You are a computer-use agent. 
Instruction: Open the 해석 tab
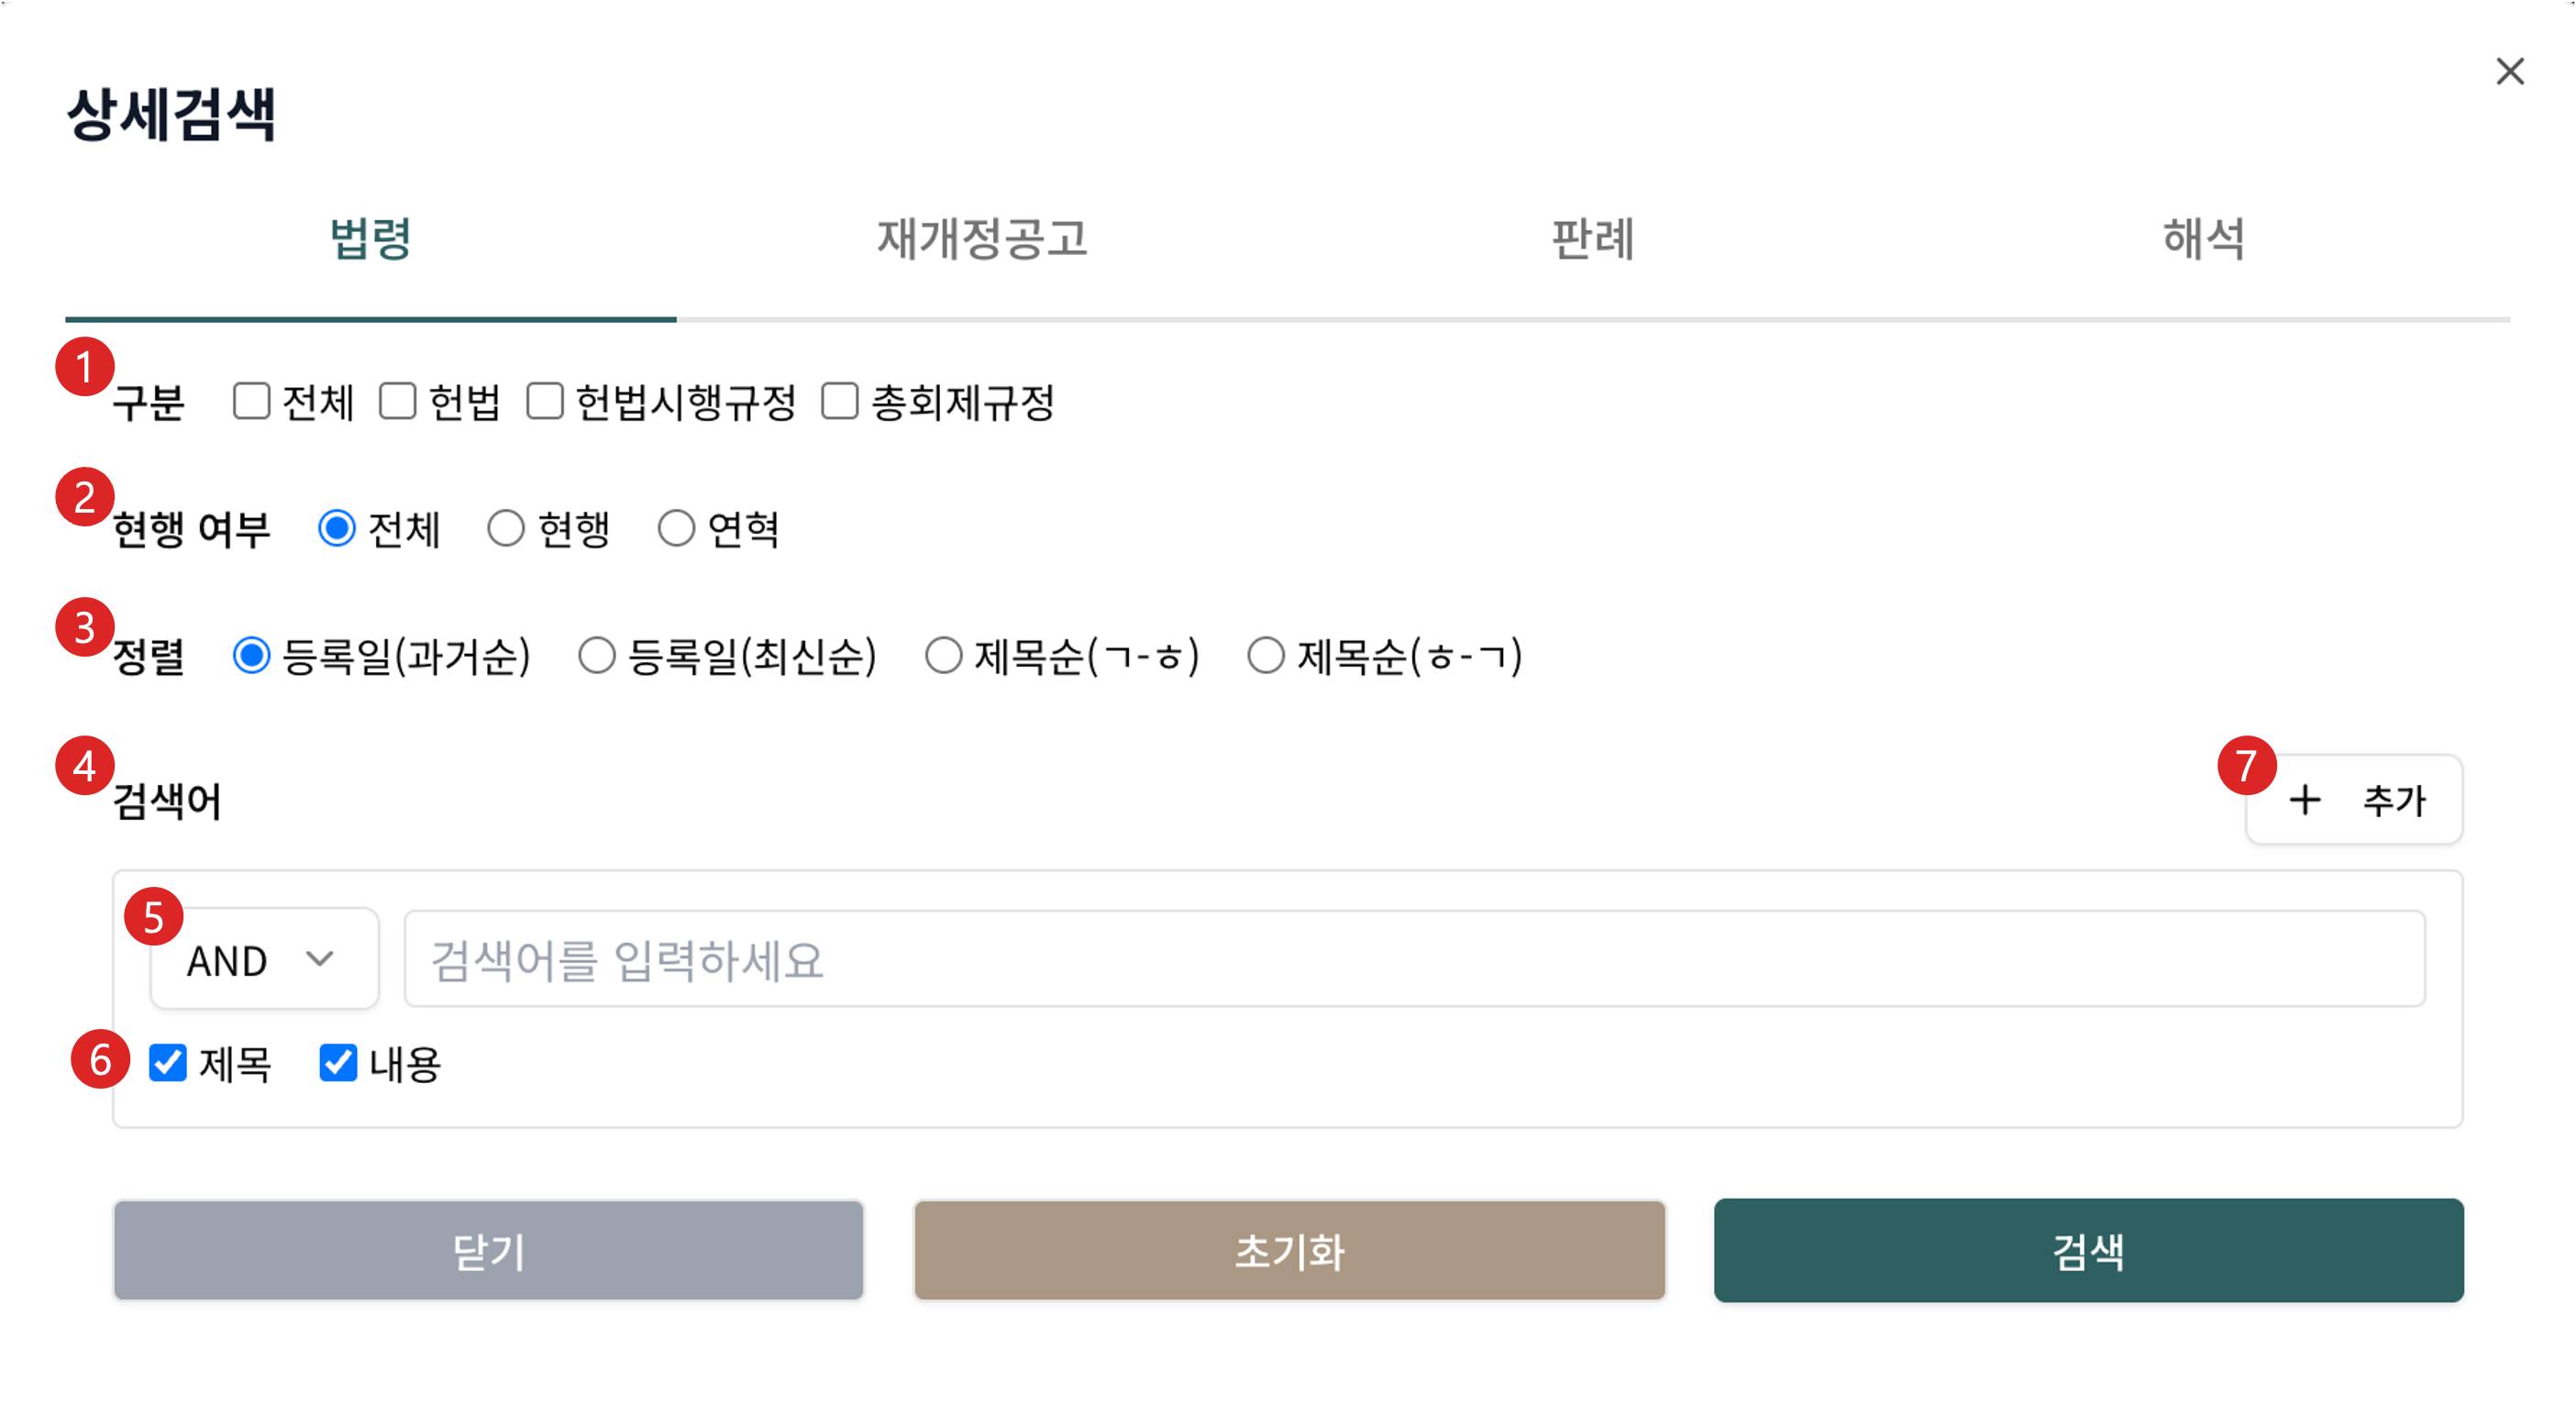(x=2204, y=240)
